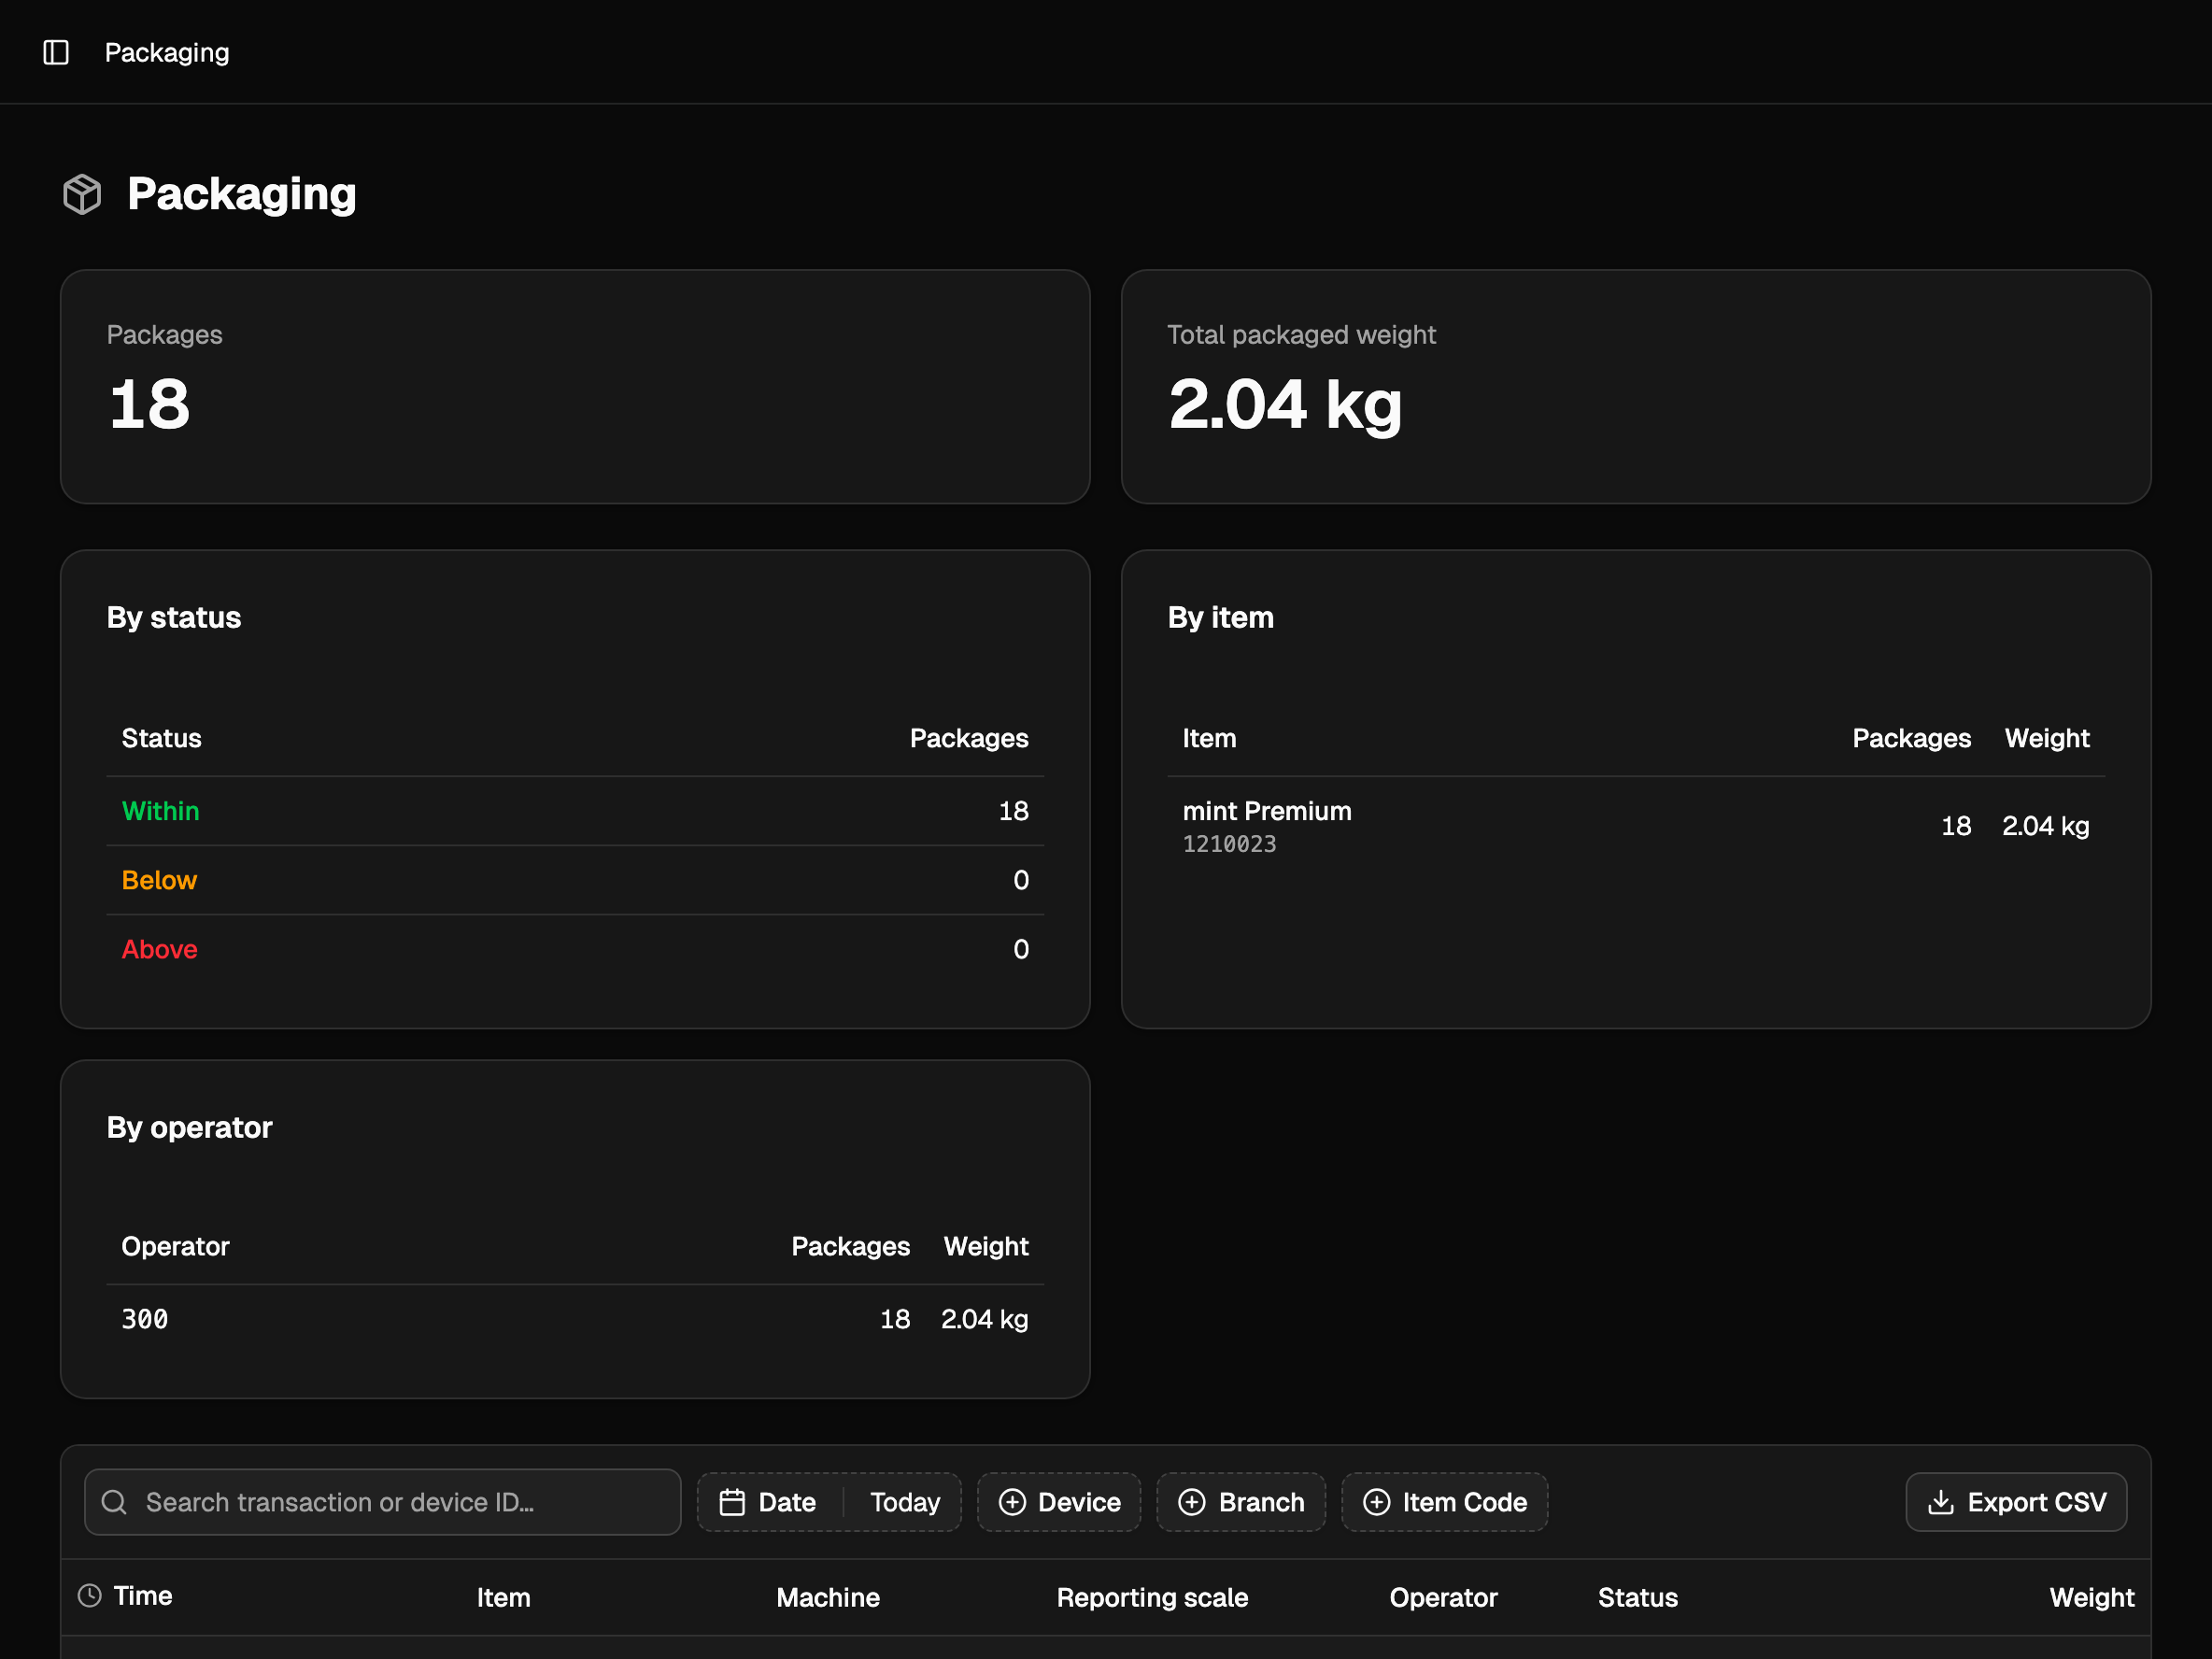Toggle the sidebar panel icon
Image resolution: width=2212 pixels, height=1659 pixels.
pos(56,52)
